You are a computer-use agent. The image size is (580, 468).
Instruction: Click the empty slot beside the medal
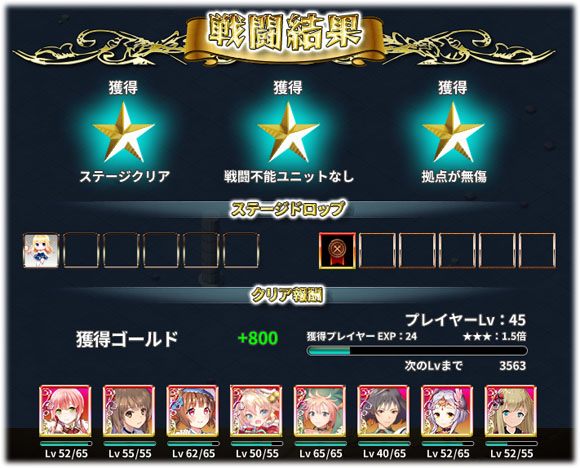point(377,250)
